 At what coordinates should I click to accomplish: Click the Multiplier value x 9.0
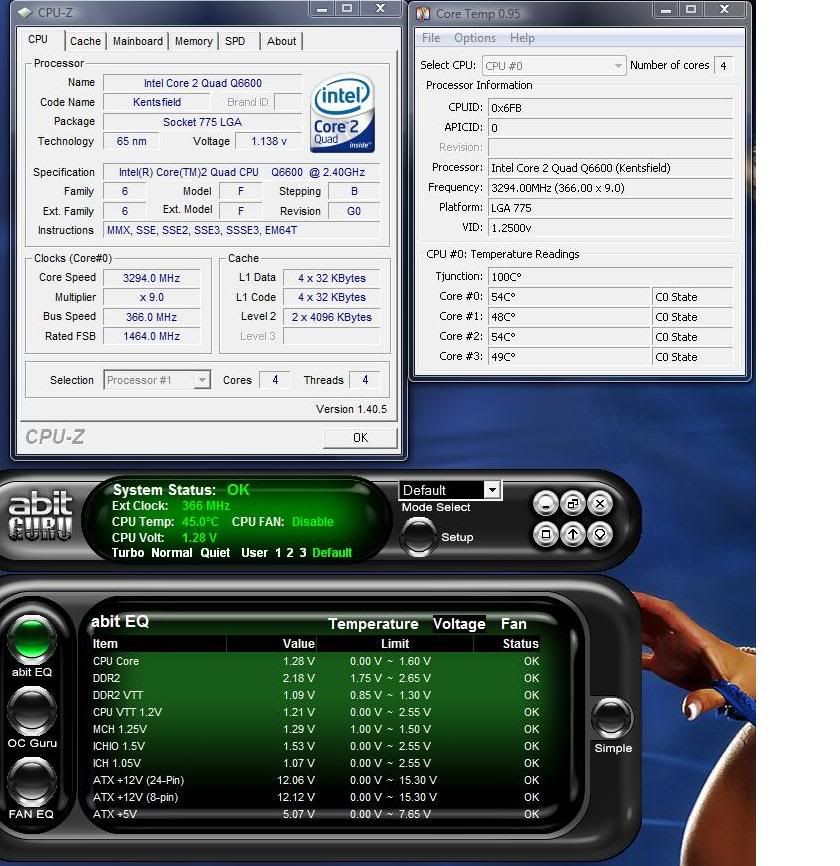pos(151,297)
